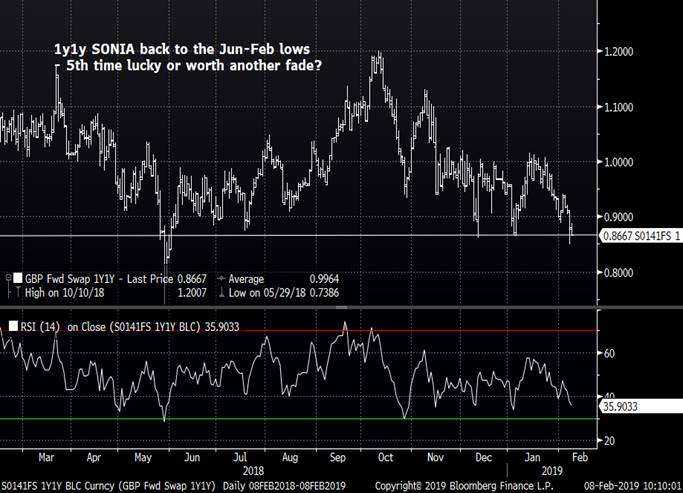Image resolution: width=683 pixels, height=493 pixels.
Task: Click the high value 1.2007
Action: (x=192, y=293)
